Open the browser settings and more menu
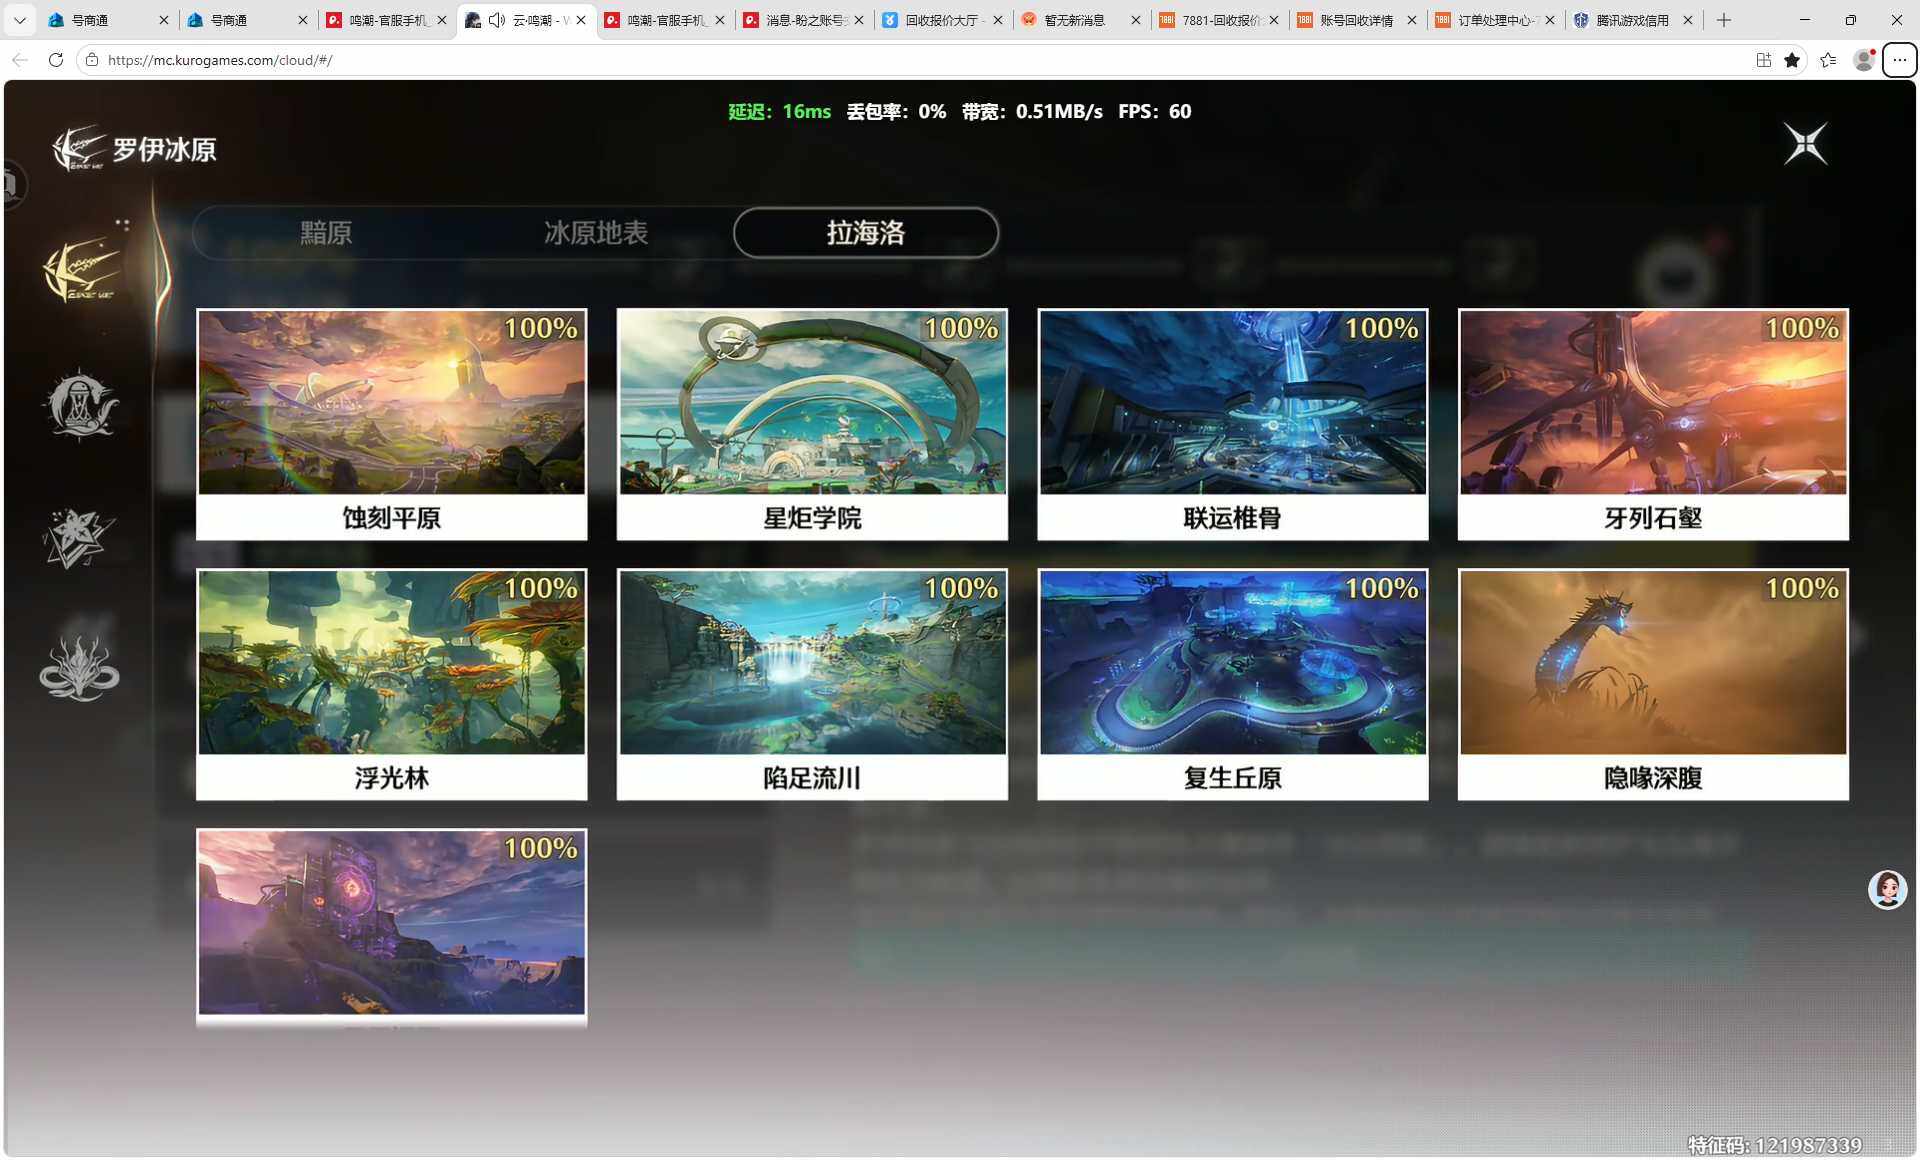The width and height of the screenshot is (1920, 1160). pyautogui.click(x=1899, y=60)
